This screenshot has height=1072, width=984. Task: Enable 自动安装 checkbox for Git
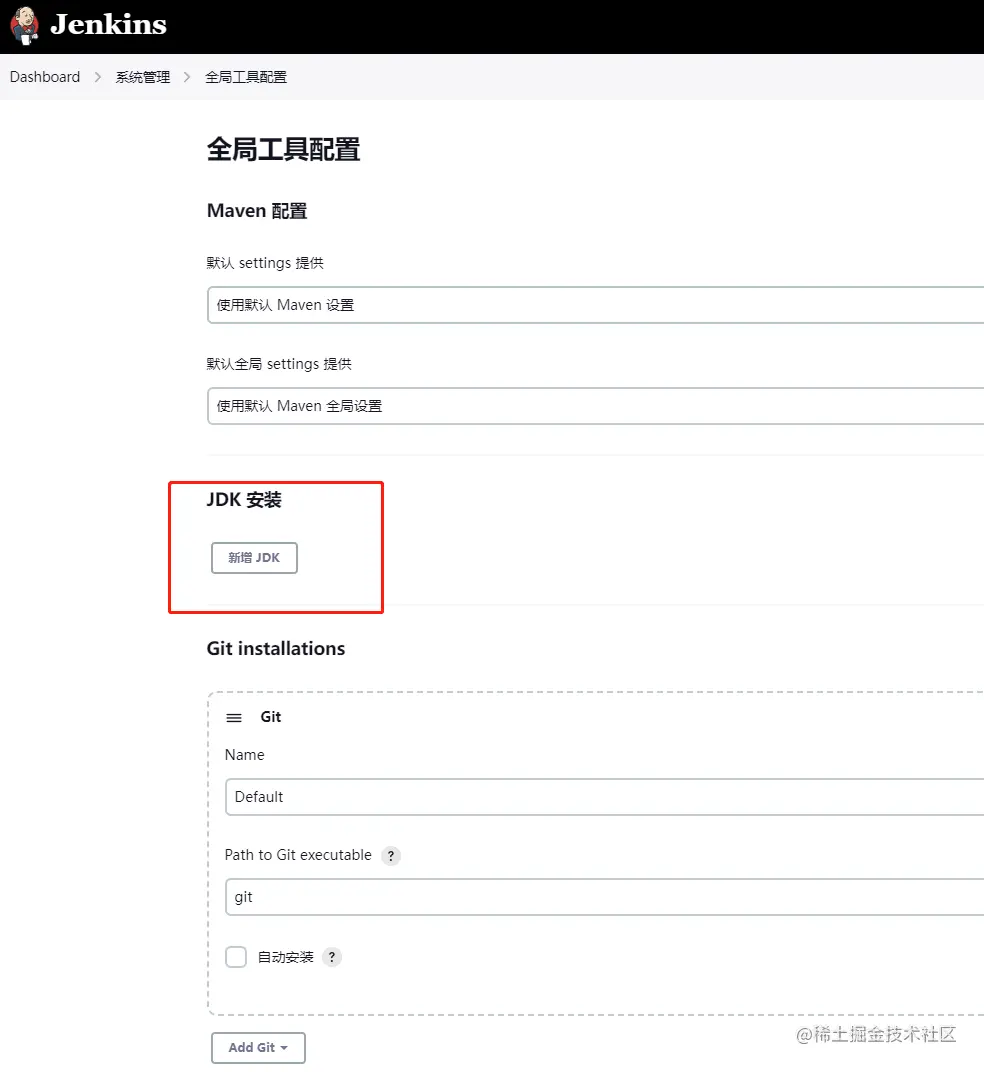coord(236,956)
